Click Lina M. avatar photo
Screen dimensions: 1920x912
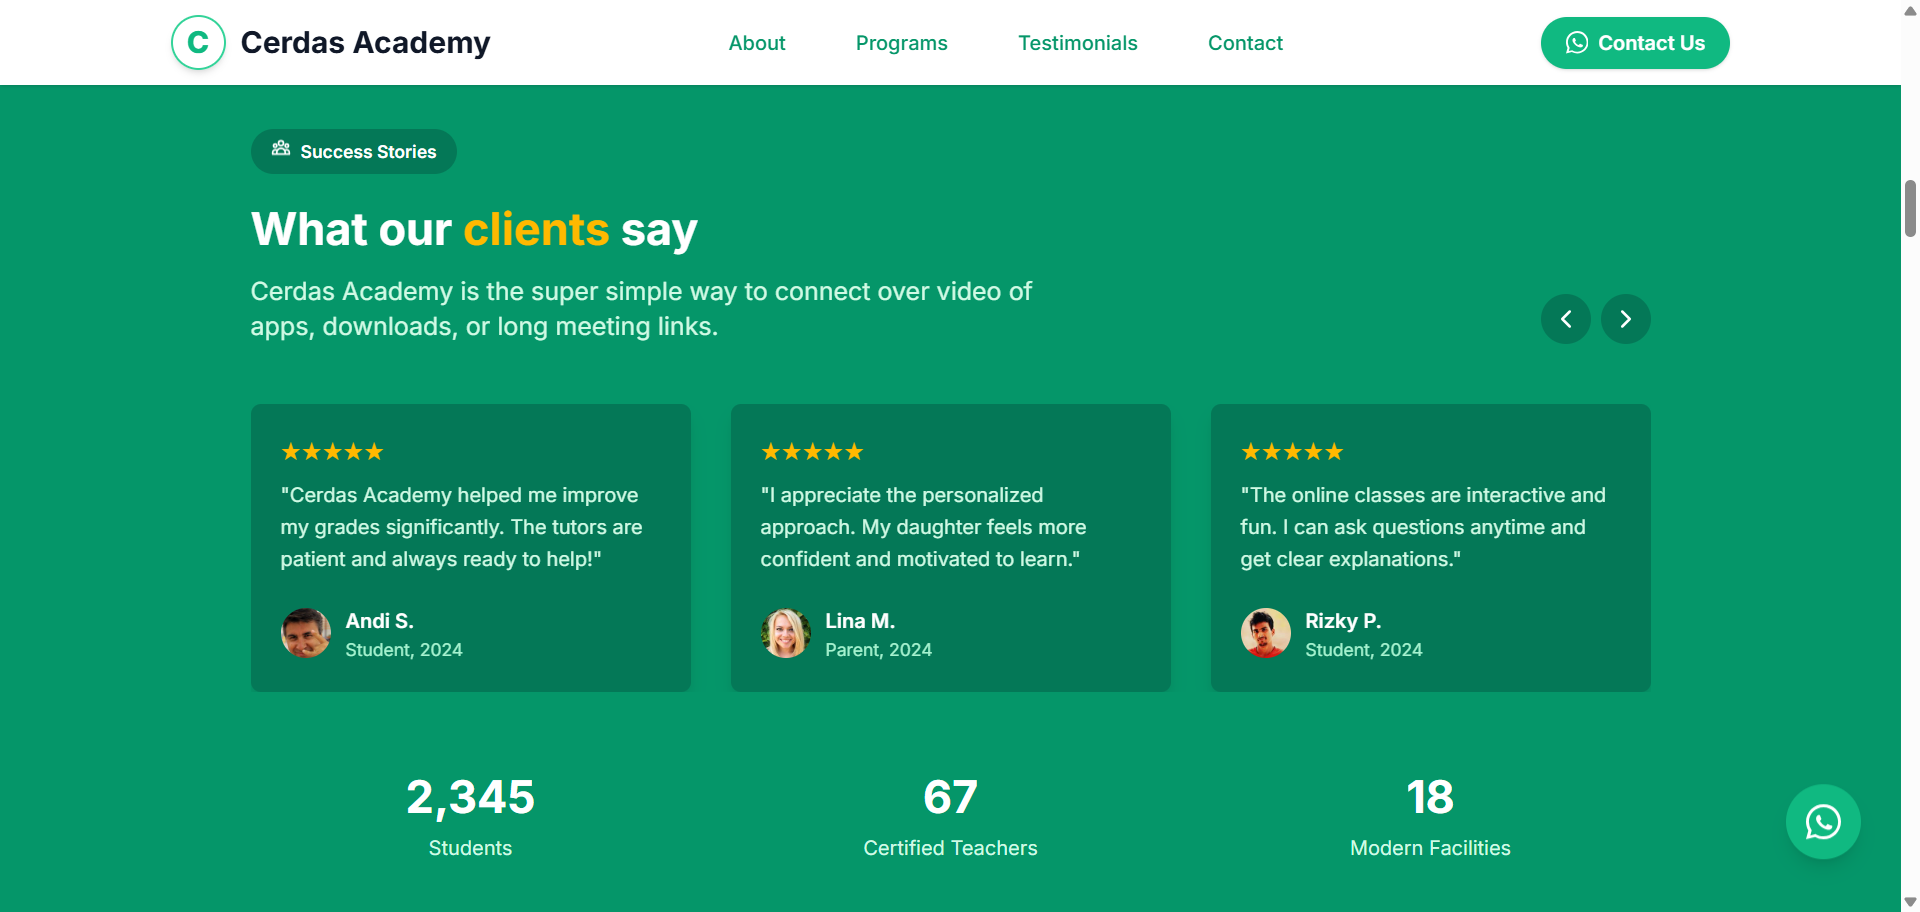pyautogui.click(x=786, y=633)
